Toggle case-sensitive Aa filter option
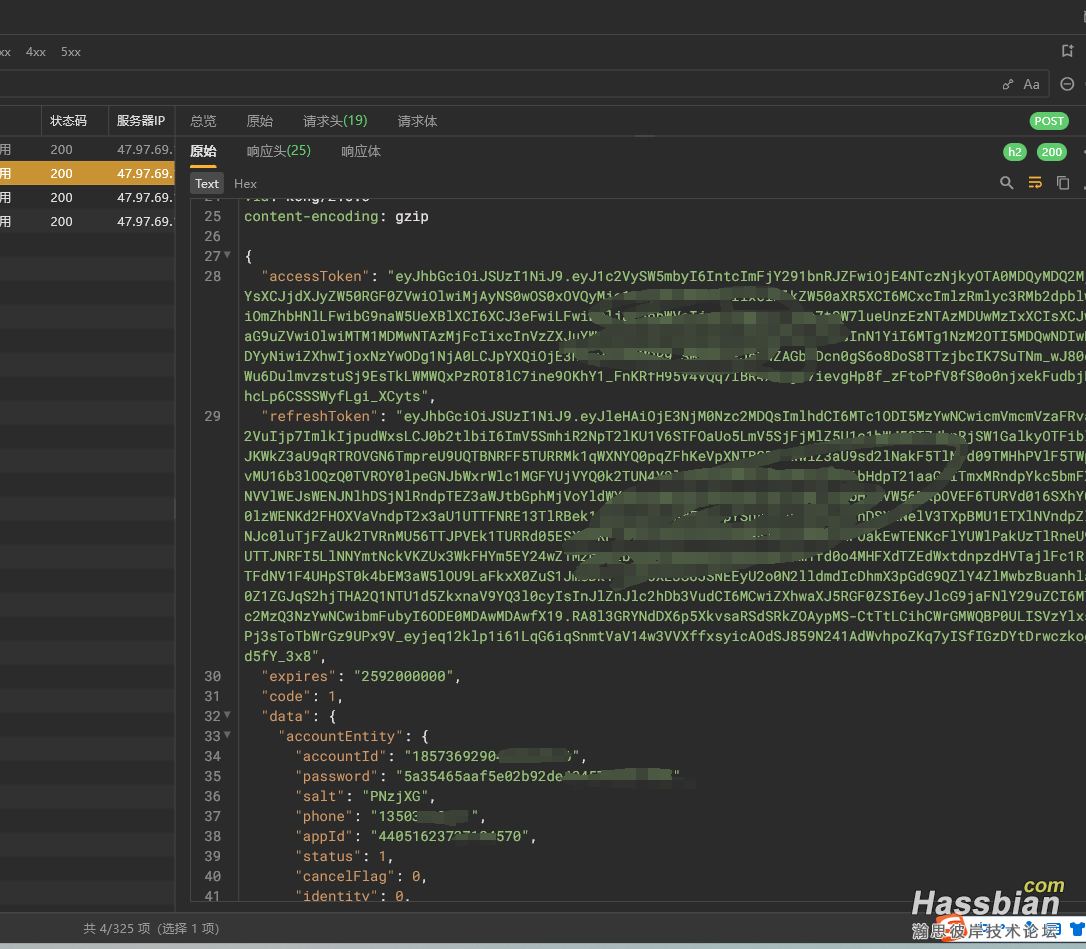This screenshot has height=949, width=1086. [1031, 85]
